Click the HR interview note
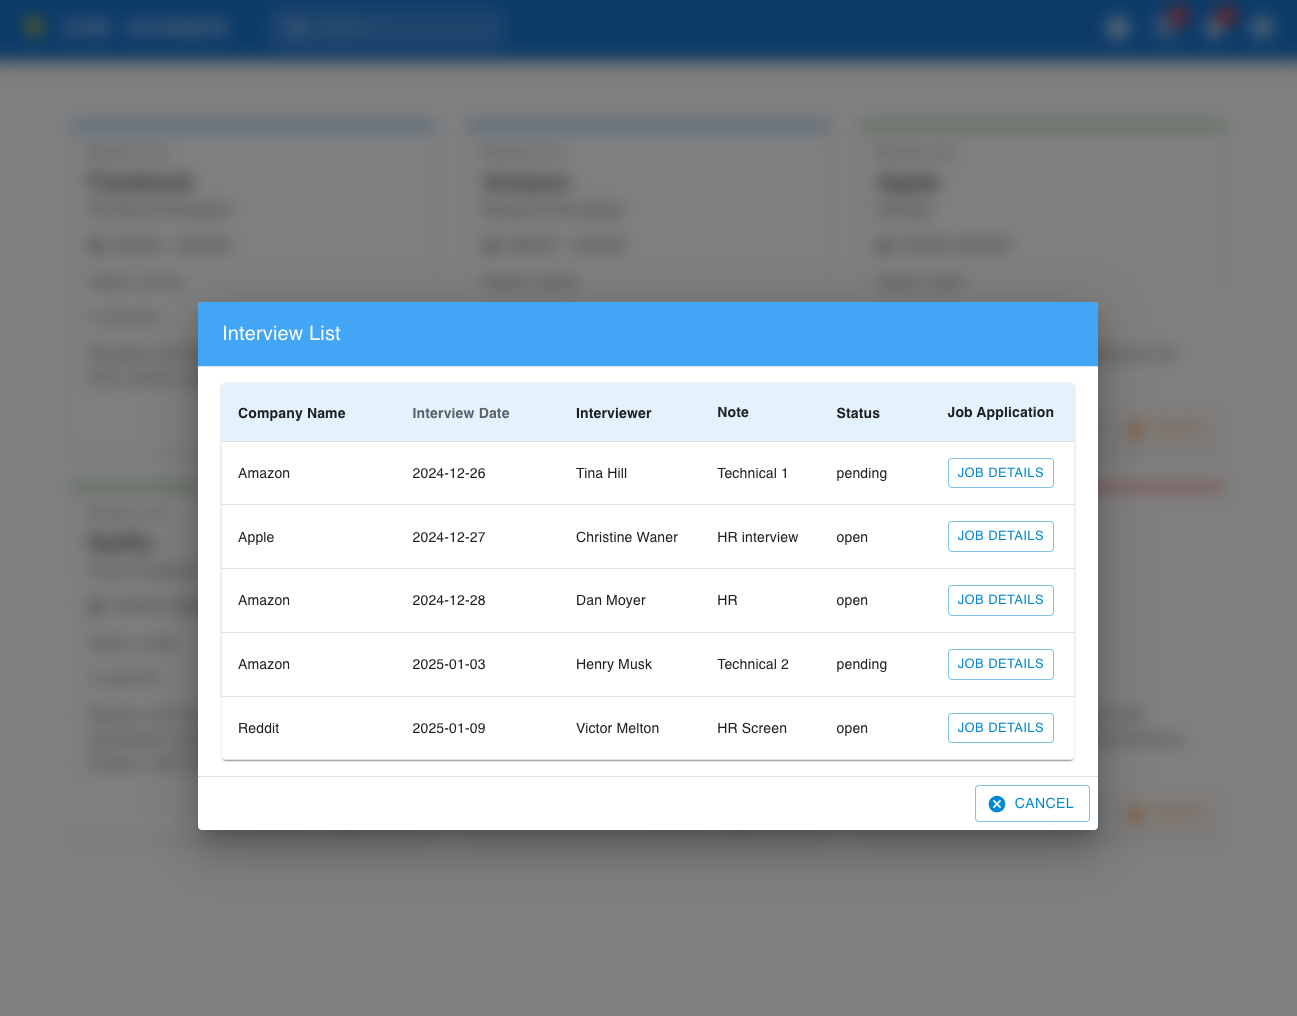The height and width of the screenshot is (1016, 1297). pos(757,537)
